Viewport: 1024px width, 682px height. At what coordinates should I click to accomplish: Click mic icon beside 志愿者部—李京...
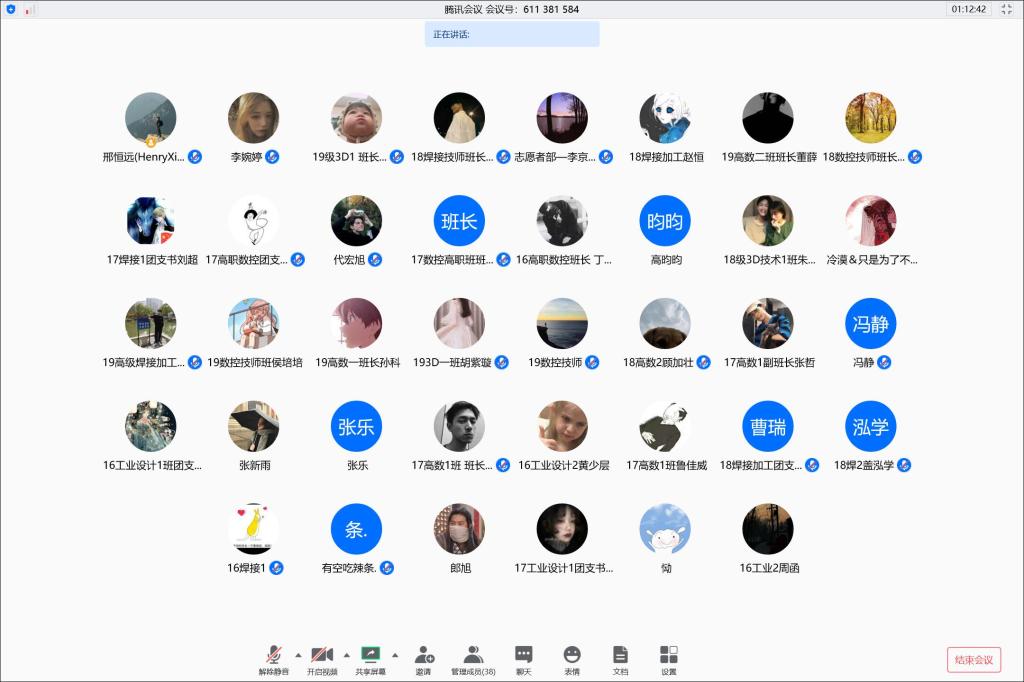606,157
